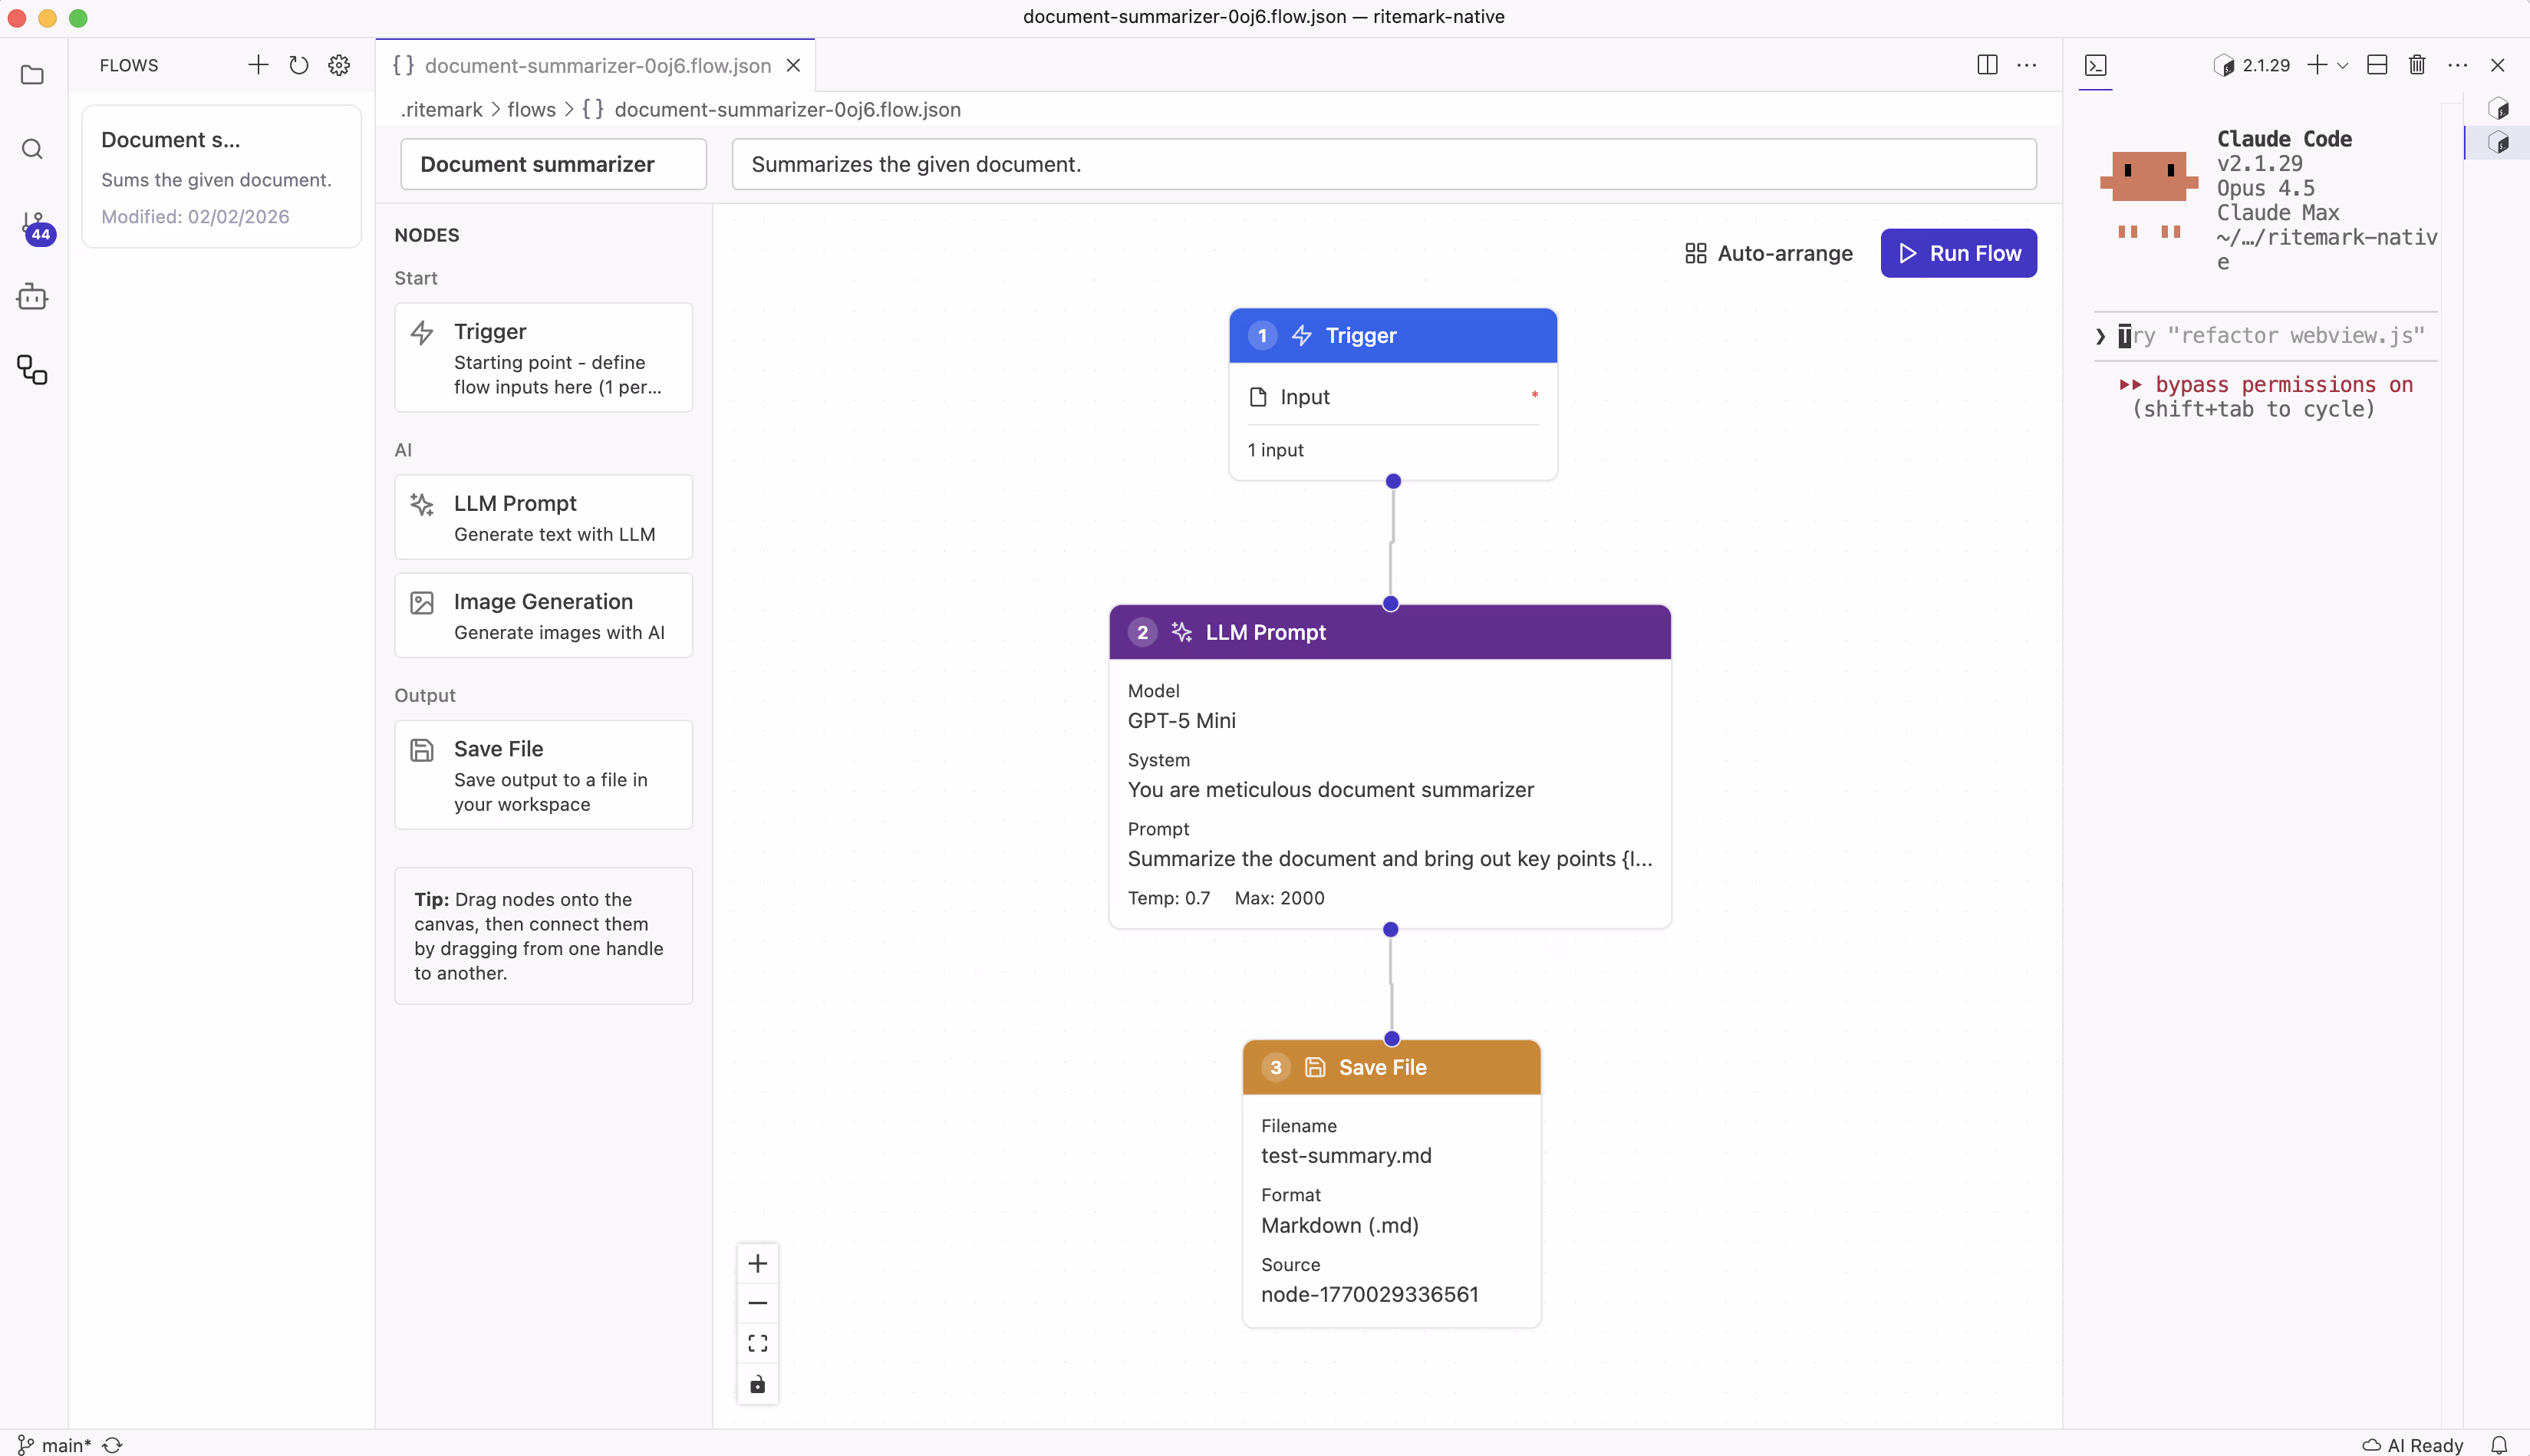Open the AI robot panel icon

32,297
